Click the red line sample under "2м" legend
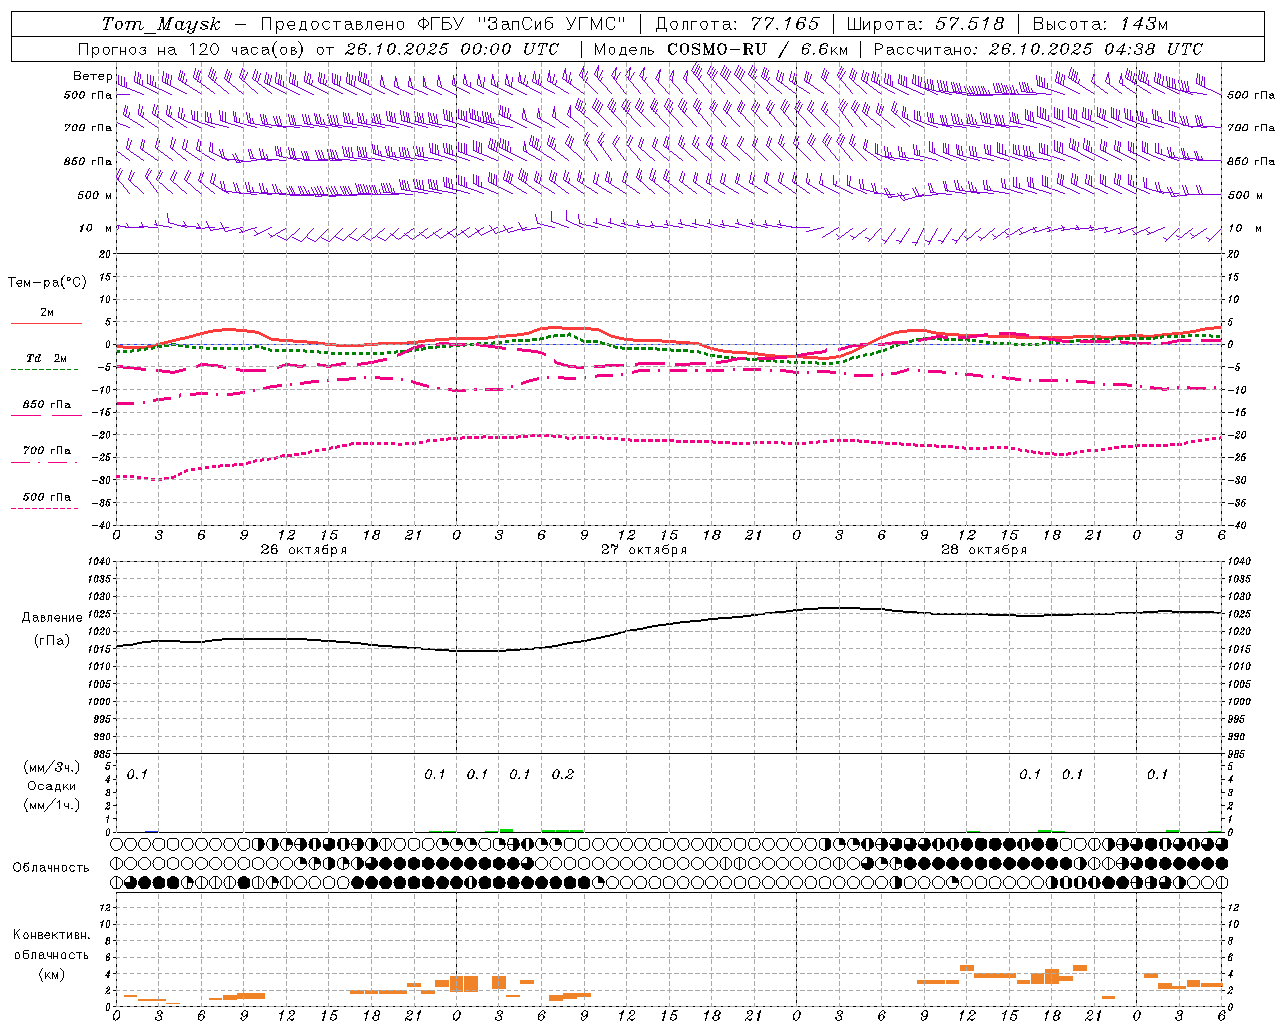 (x=46, y=323)
